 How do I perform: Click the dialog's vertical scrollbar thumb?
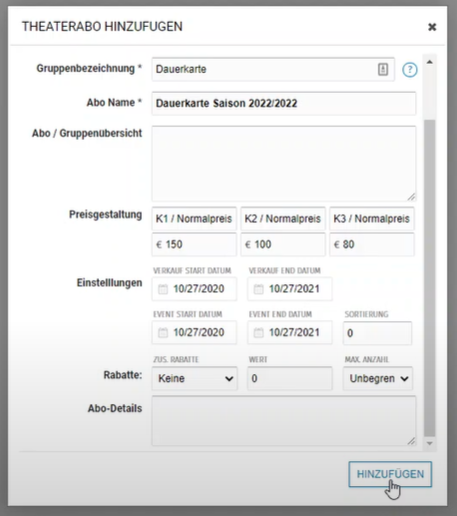[430, 278]
